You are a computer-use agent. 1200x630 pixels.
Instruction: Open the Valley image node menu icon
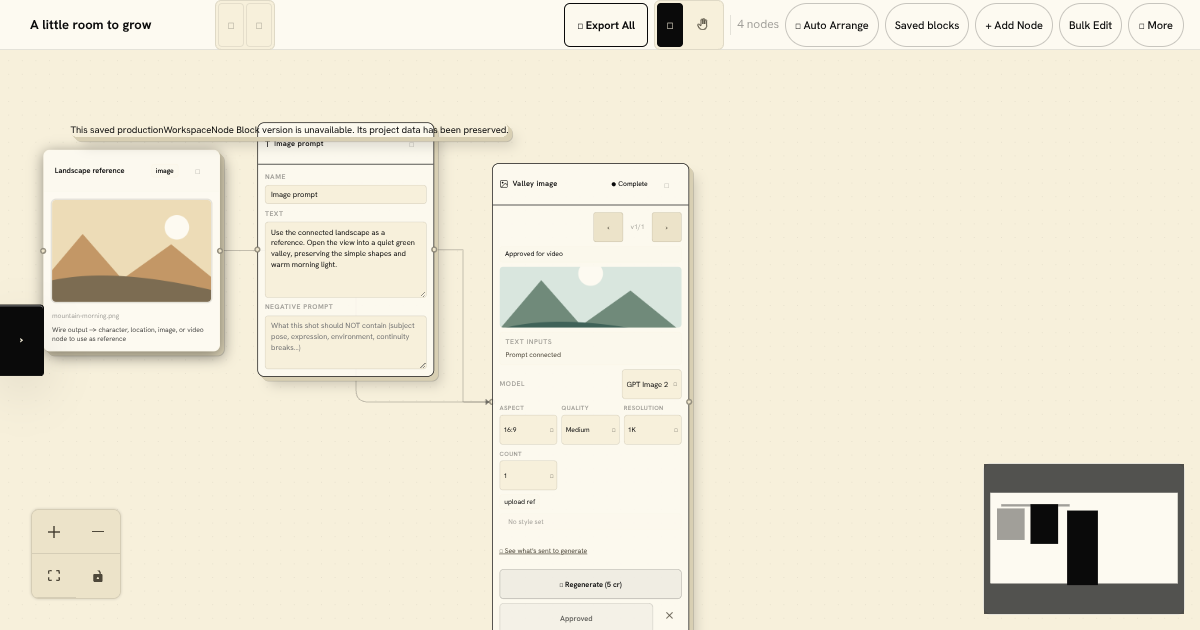tap(667, 185)
